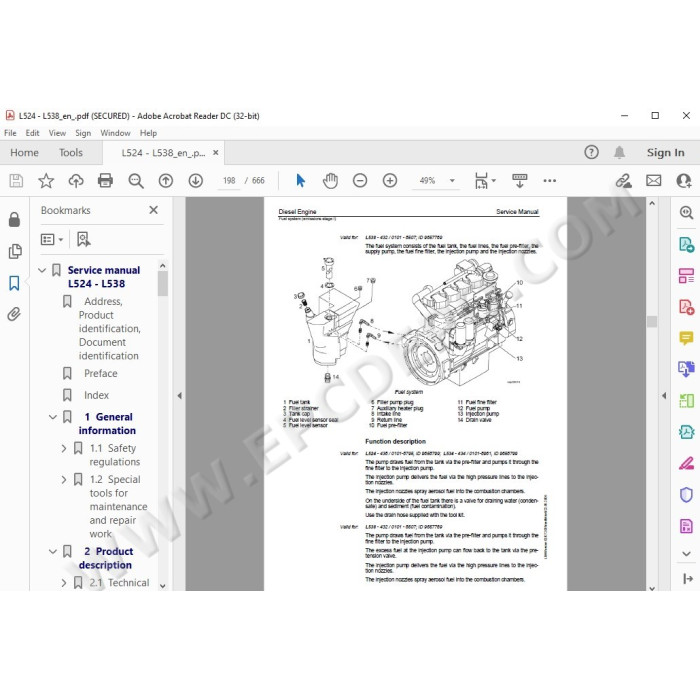The height and width of the screenshot is (700, 700).
Task: Collapse right tools pane arrow
Action: (x=664, y=396)
